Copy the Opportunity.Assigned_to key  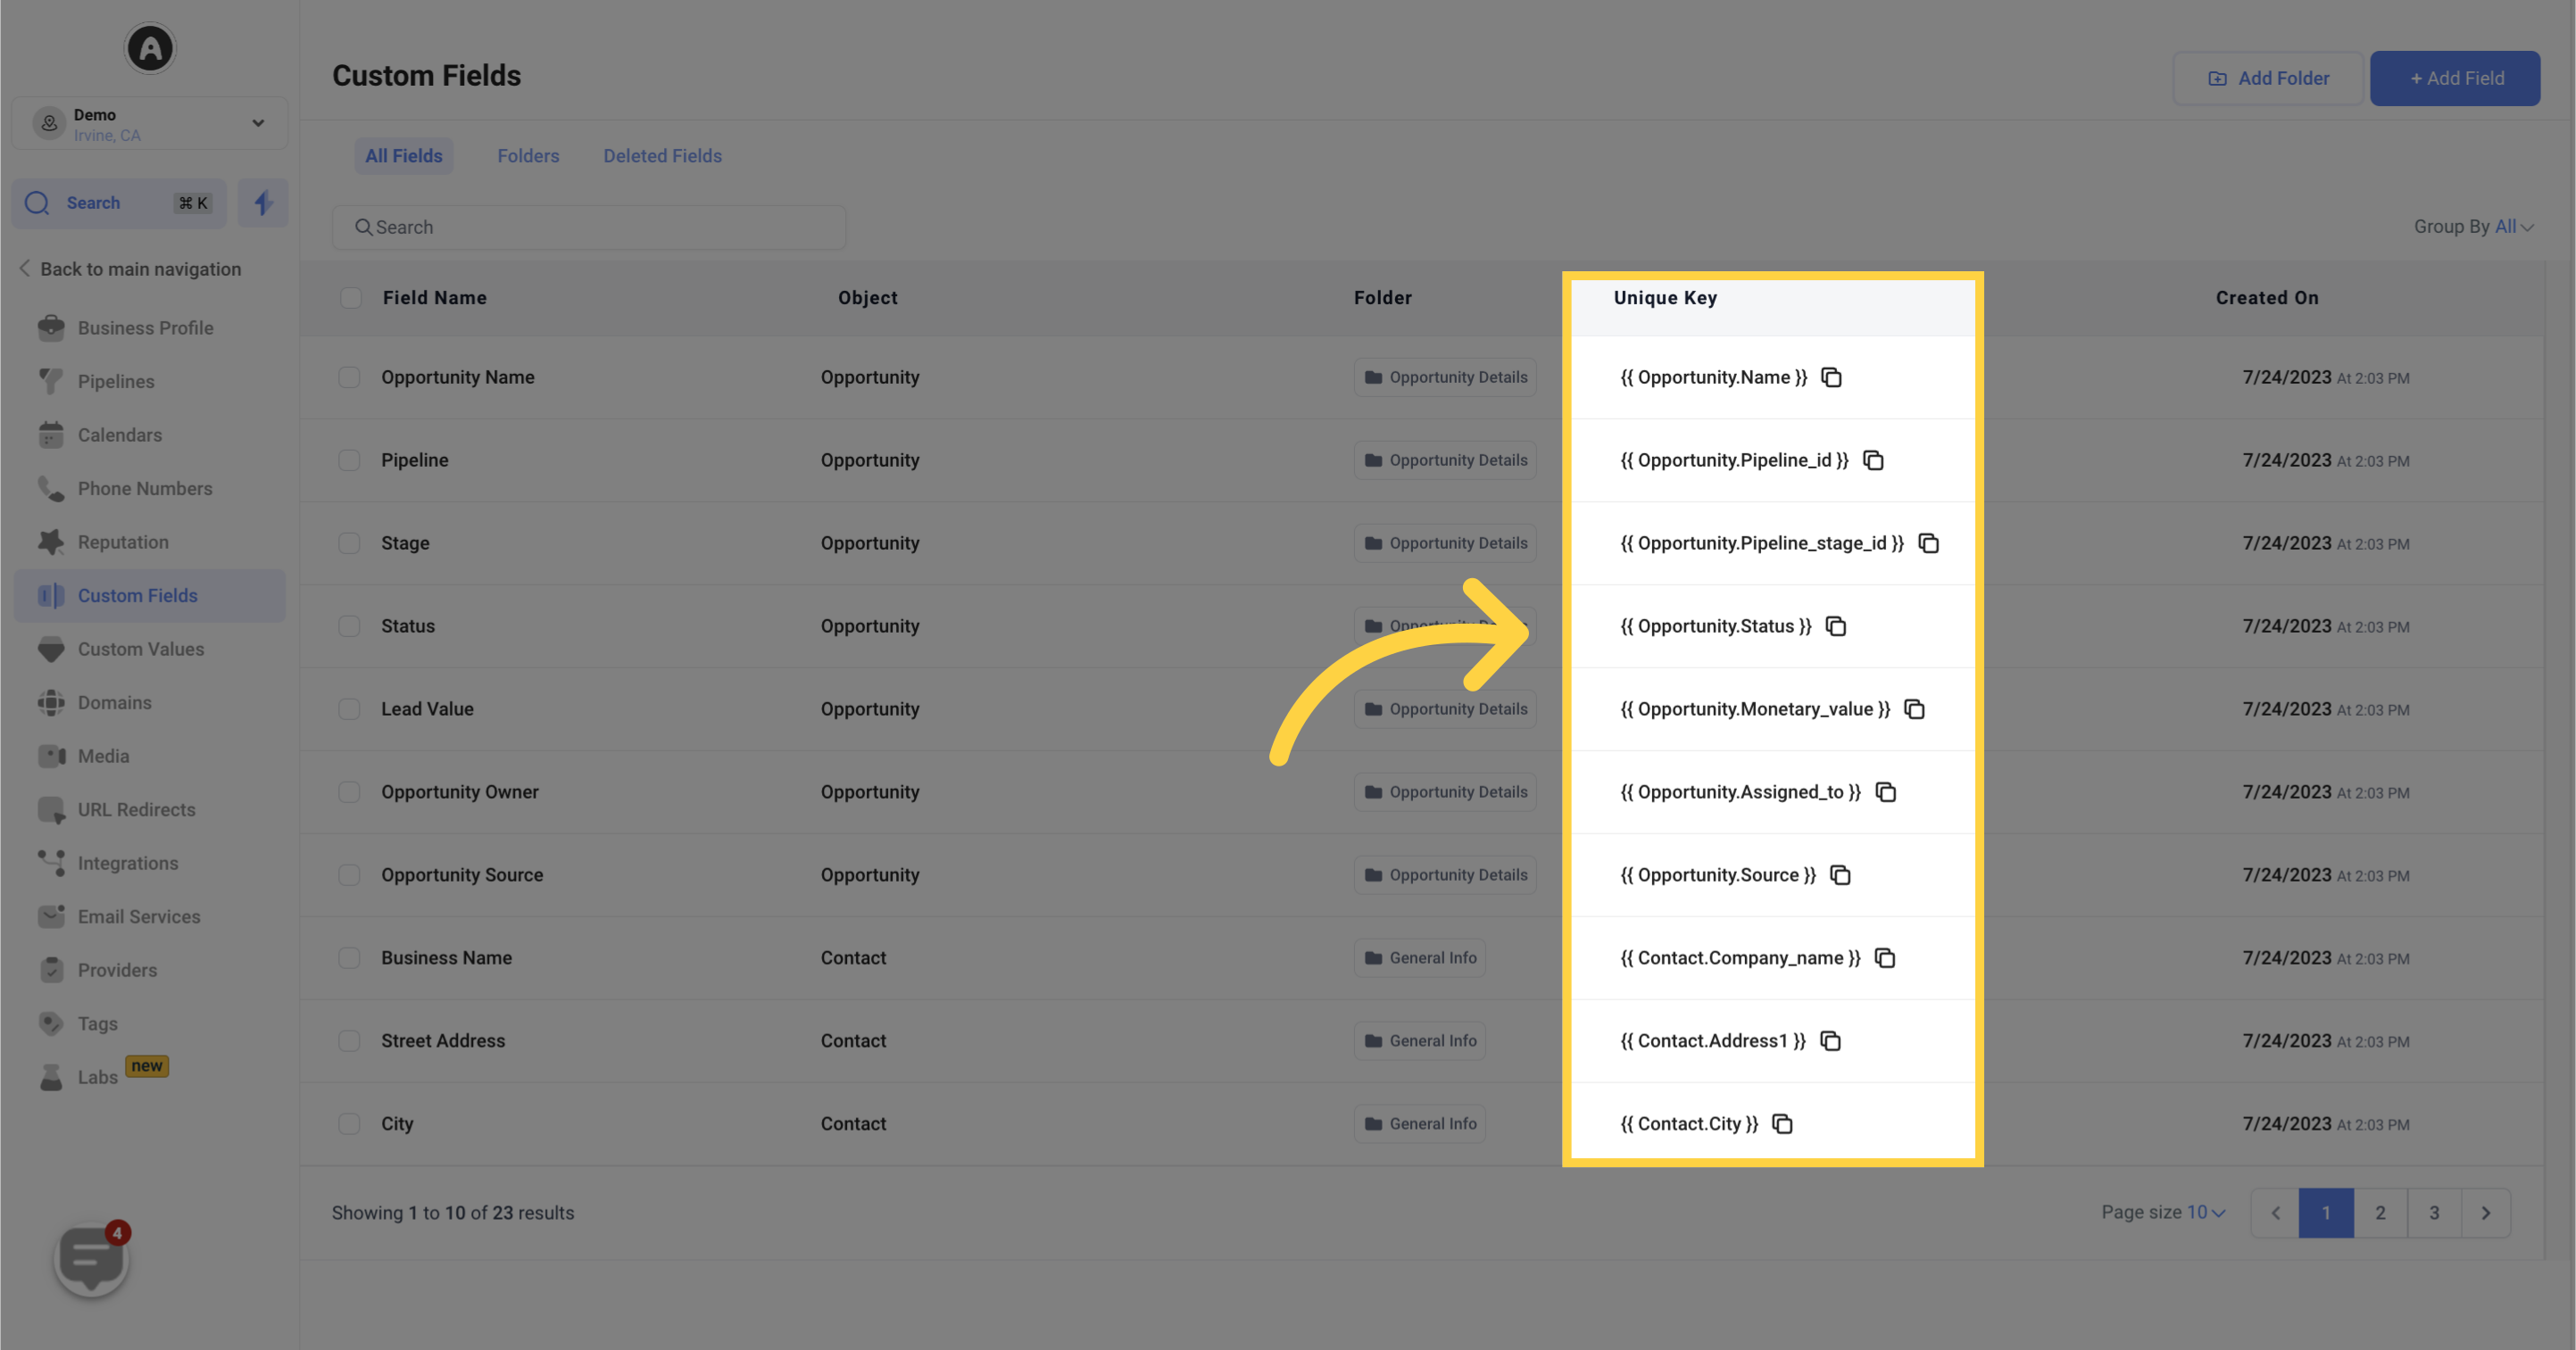1886,792
